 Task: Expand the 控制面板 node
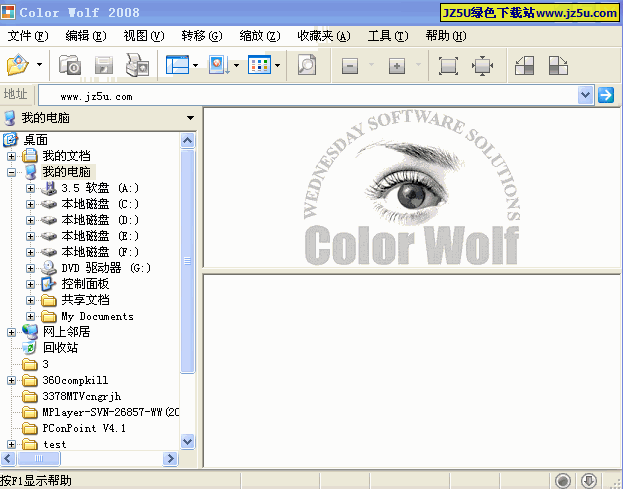click(x=31, y=284)
